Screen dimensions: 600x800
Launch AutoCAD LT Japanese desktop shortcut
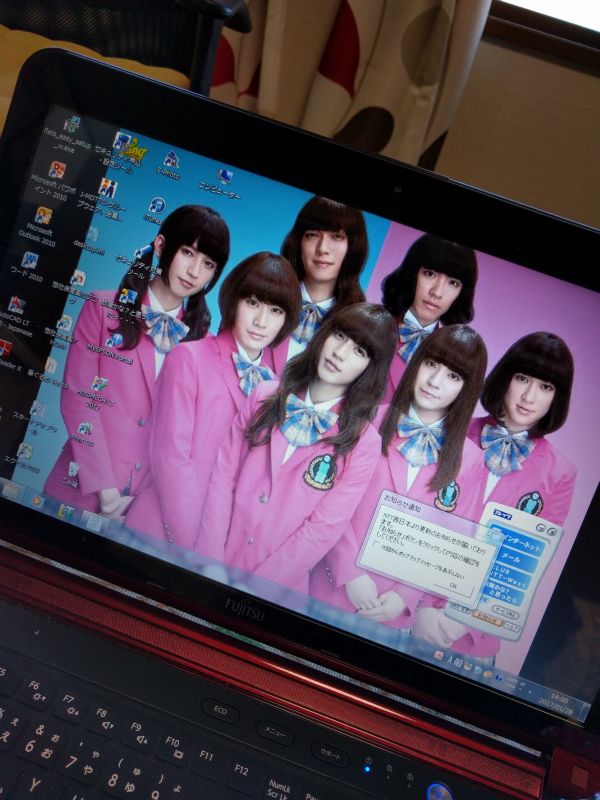16,315
